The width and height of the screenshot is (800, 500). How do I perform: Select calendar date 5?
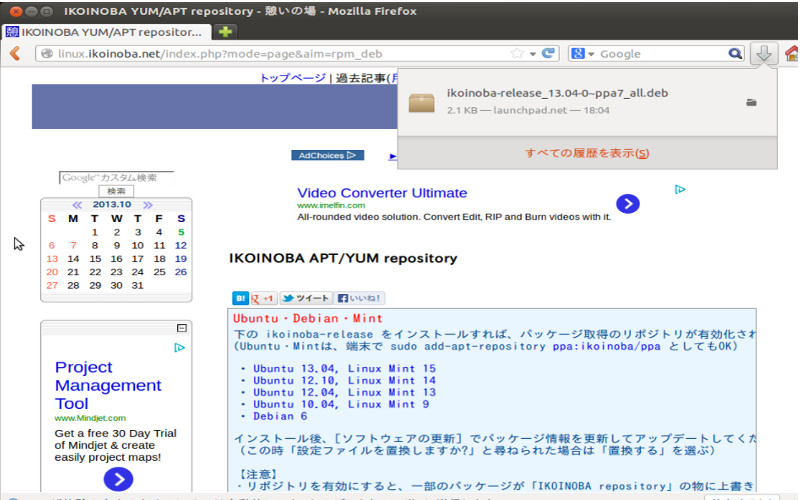pos(181,232)
